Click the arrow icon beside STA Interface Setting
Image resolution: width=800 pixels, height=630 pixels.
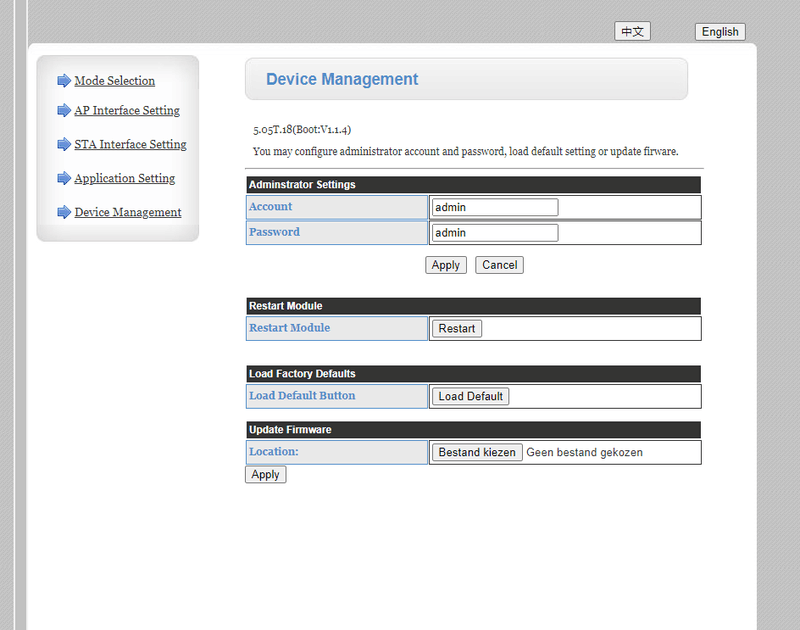[x=64, y=145]
